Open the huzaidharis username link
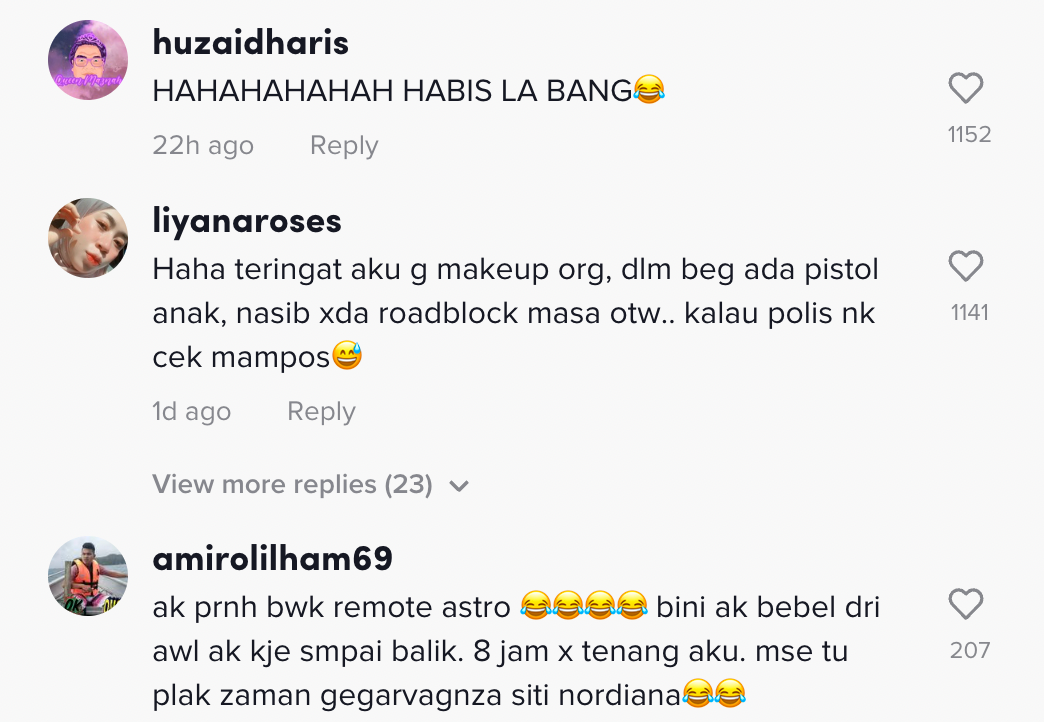The height and width of the screenshot is (722, 1044). [x=250, y=43]
